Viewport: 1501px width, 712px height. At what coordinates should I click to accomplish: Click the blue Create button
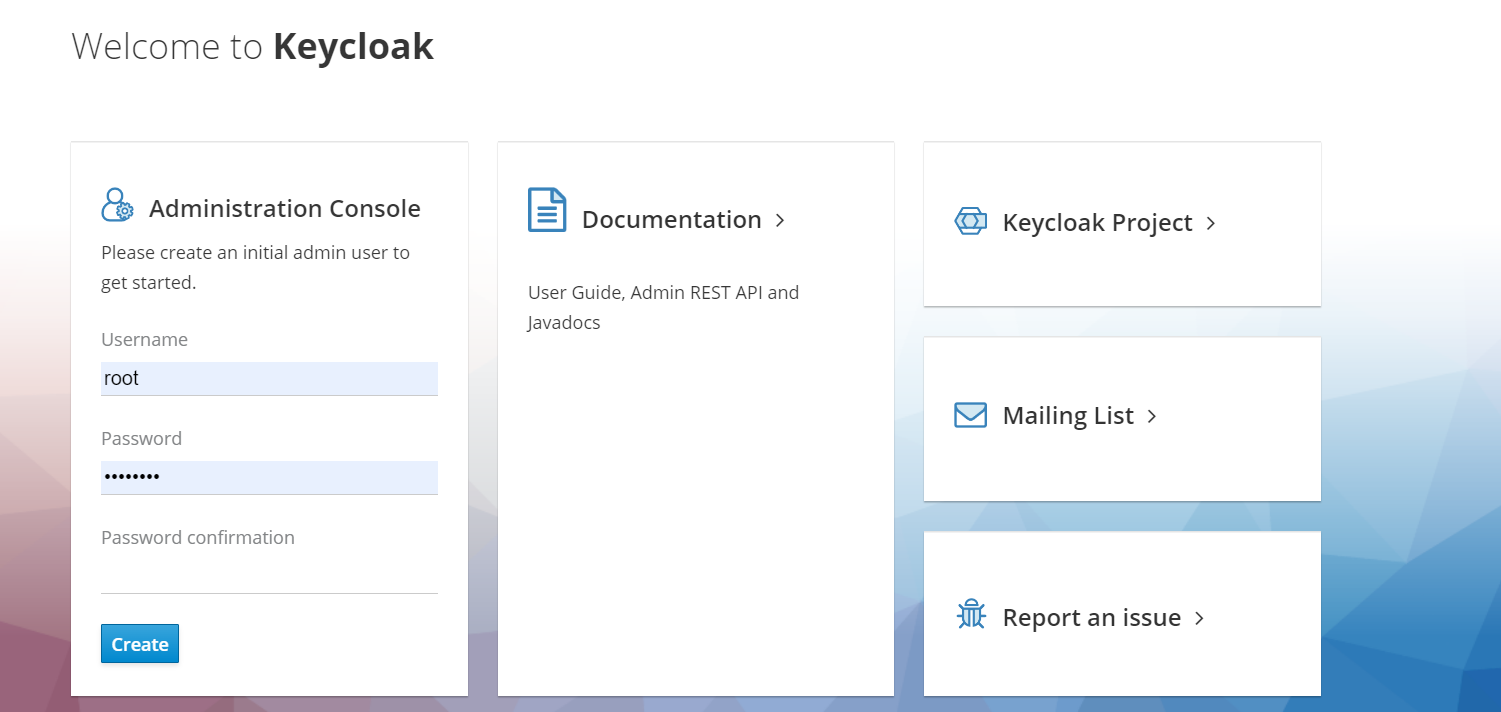pyautogui.click(x=140, y=644)
